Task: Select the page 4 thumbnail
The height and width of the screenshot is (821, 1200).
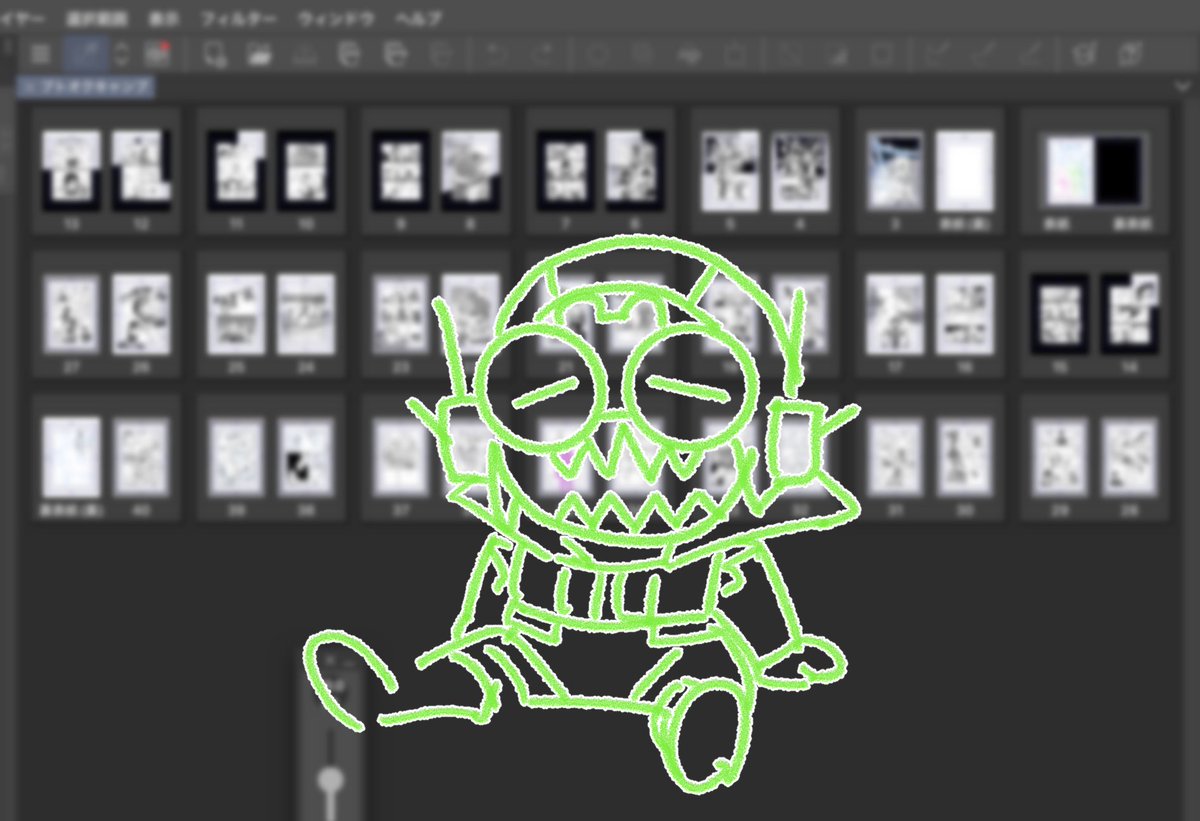Action: pos(801,172)
